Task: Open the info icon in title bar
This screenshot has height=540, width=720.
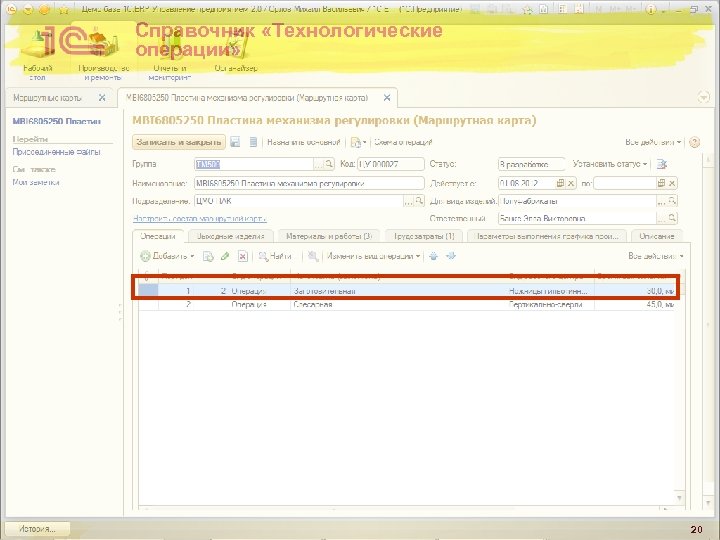Action: point(650,9)
